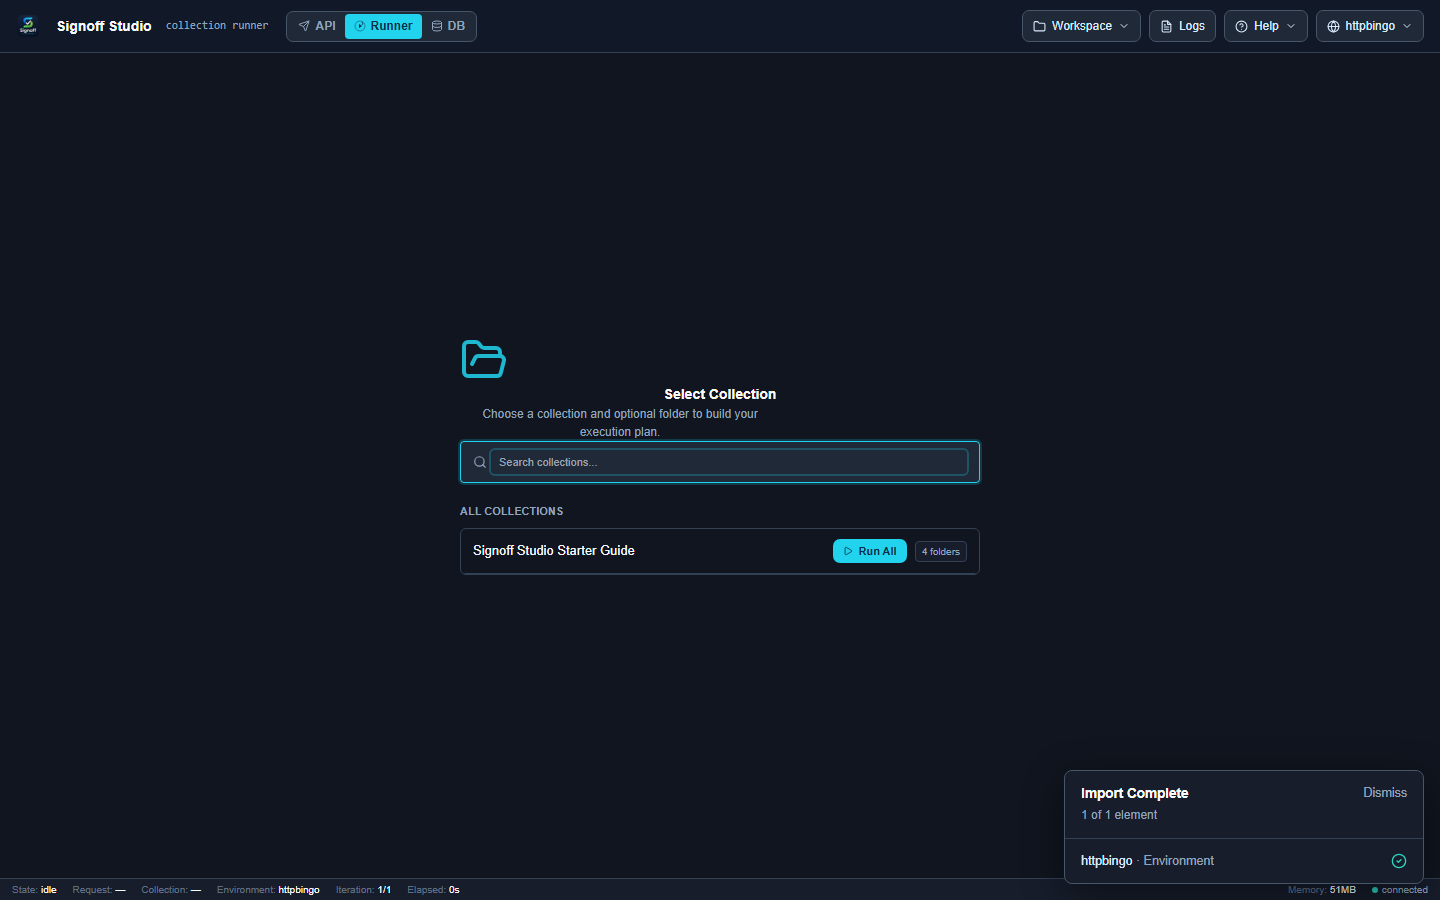The image size is (1440, 900).
Task: Click the Signoff Studio title text
Action: pos(104,26)
